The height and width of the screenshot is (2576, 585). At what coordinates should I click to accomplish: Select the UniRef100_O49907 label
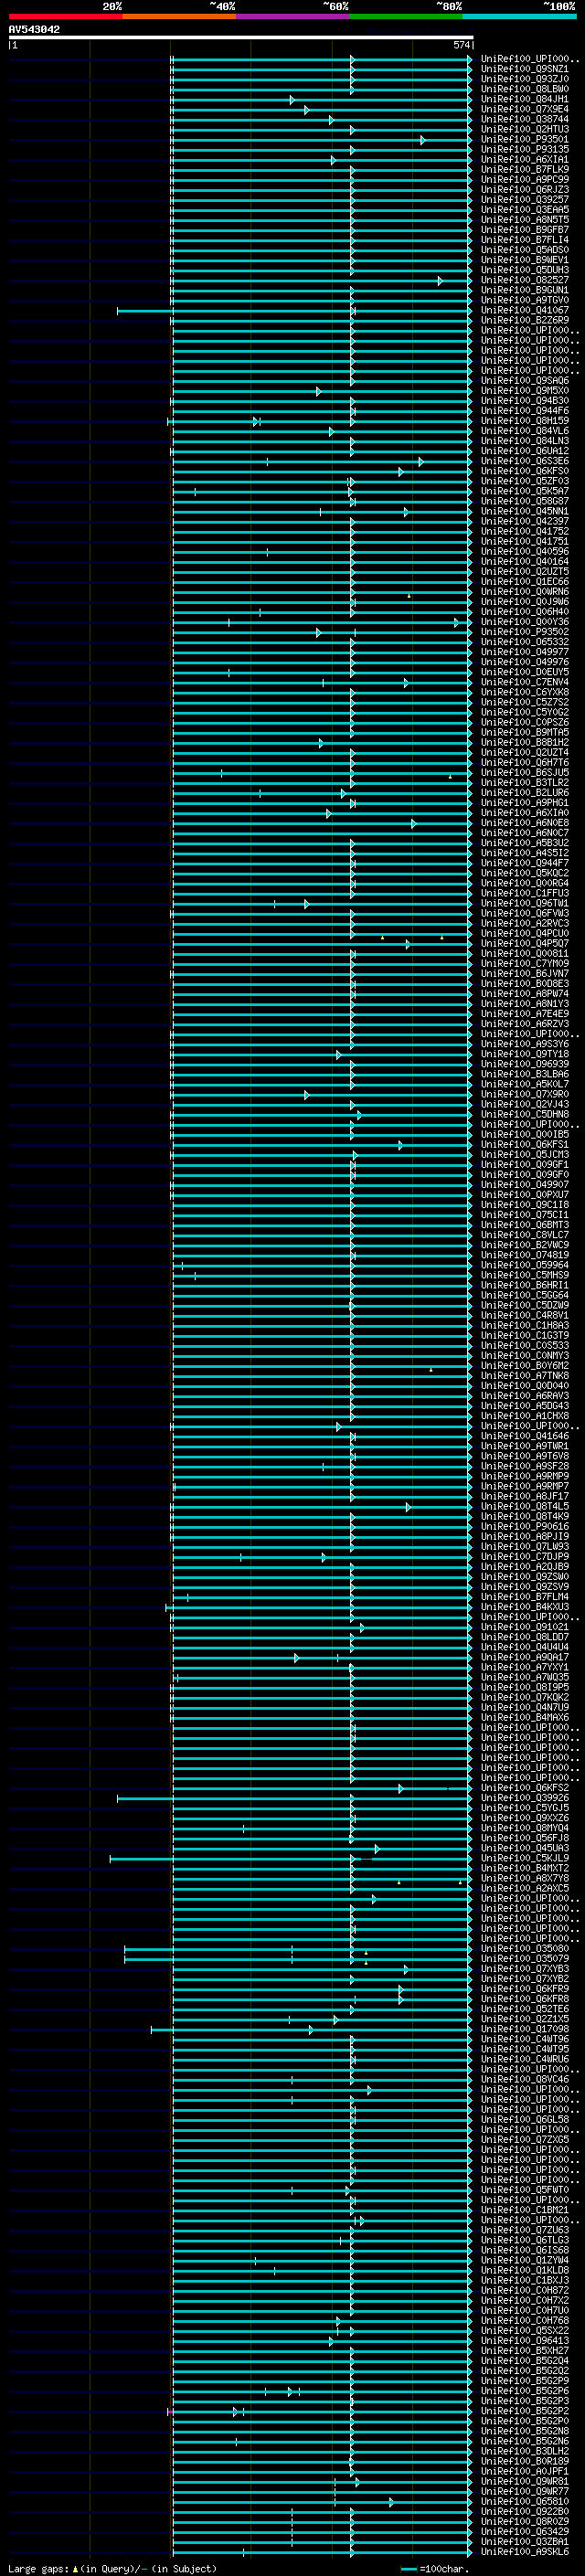(x=524, y=1184)
